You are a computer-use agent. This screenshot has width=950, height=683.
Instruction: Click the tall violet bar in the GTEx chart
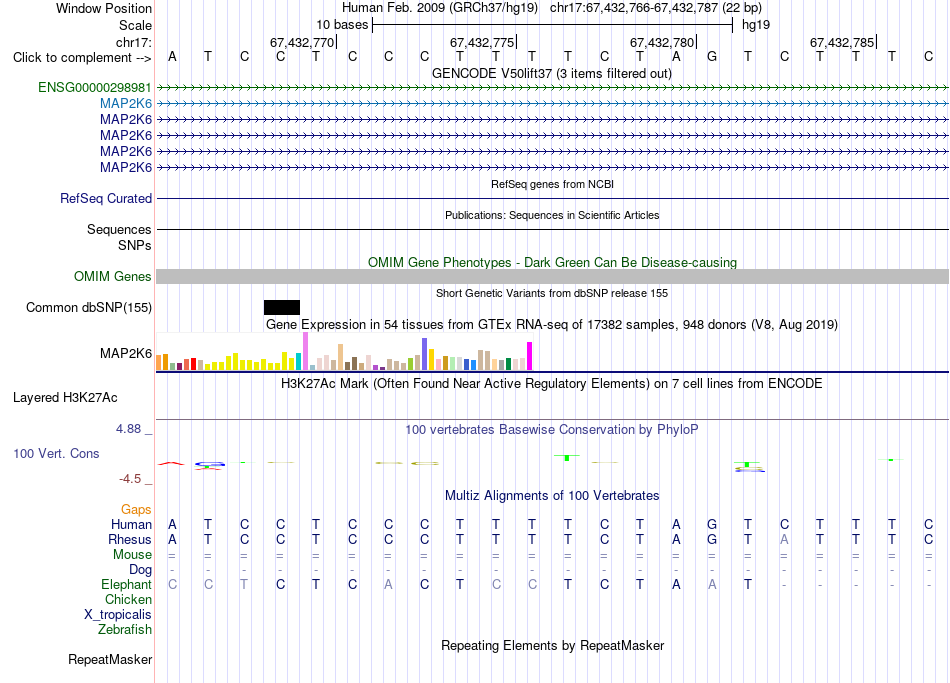click(x=305, y=351)
